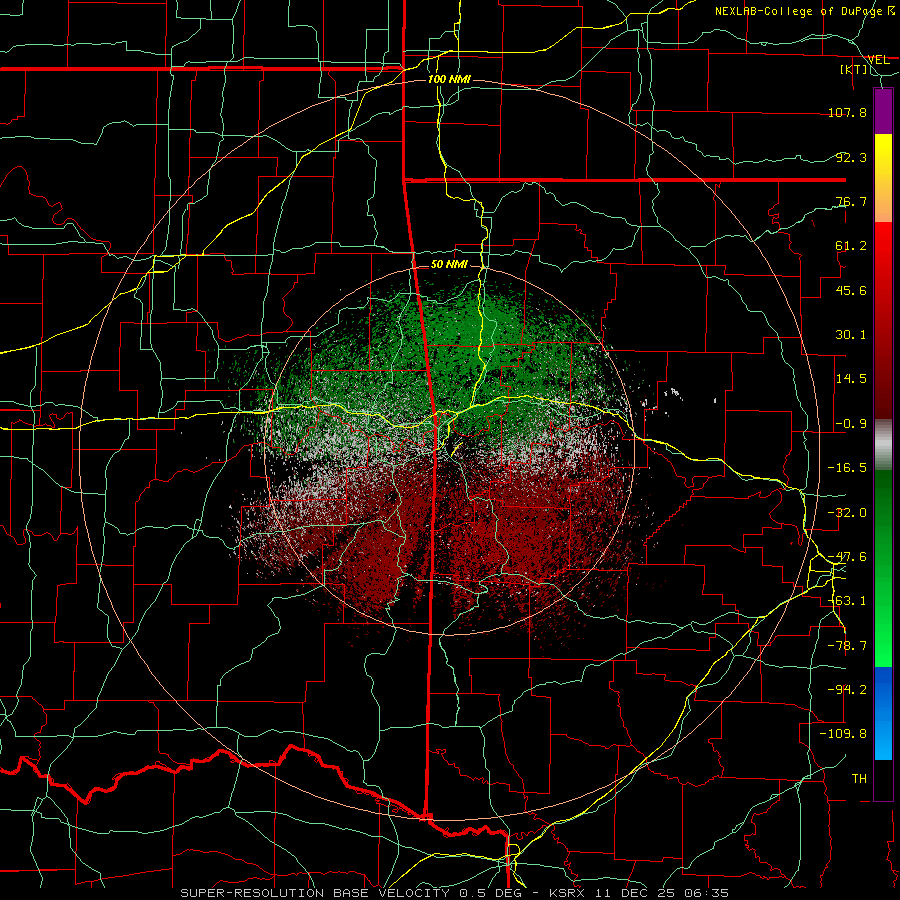This screenshot has height=900, width=900.
Task: Pick the gray near-zero segment of the color bar
Action: pos(883,445)
